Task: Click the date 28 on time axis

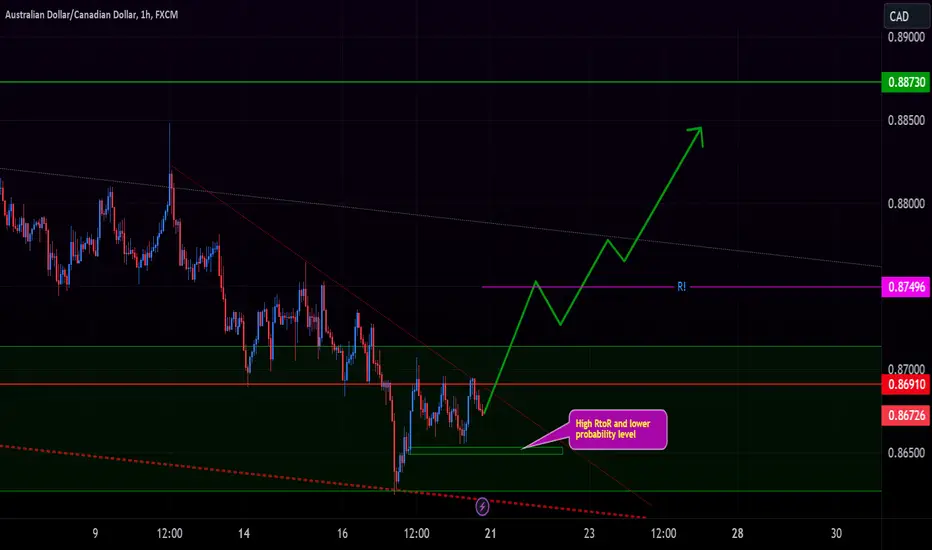Action: pyautogui.click(x=737, y=533)
